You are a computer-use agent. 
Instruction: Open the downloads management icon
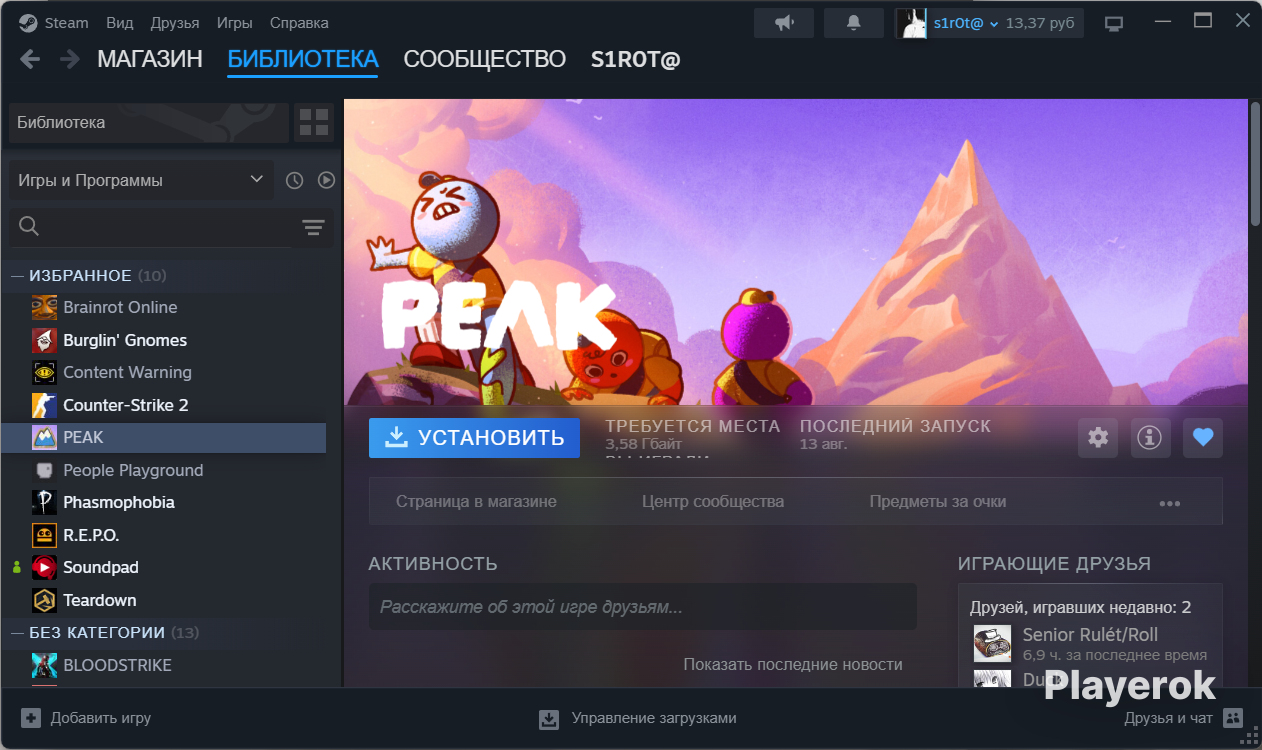coord(549,718)
